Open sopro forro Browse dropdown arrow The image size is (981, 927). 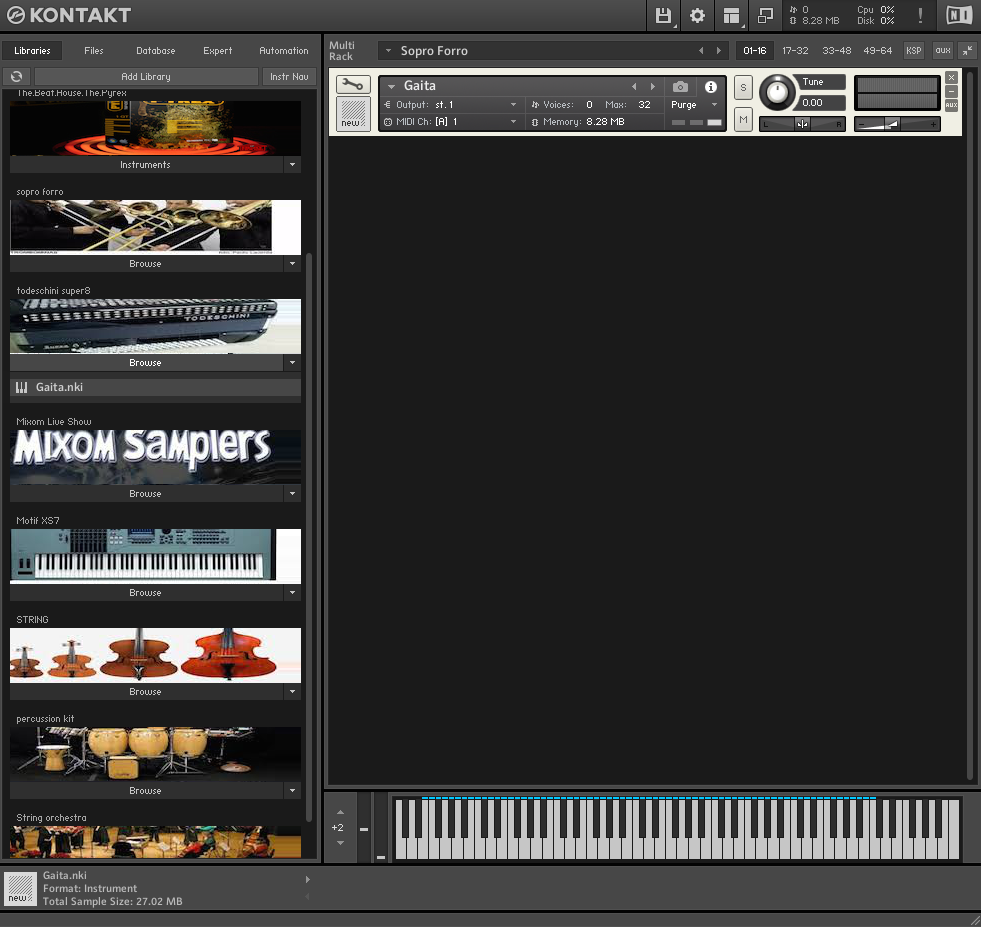(x=292, y=263)
